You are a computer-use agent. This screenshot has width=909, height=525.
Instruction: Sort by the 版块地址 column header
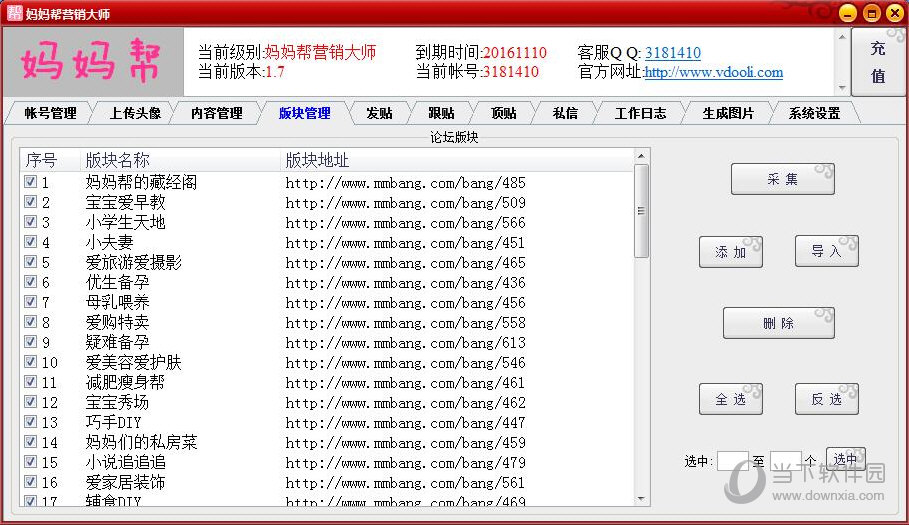[x=457, y=160]
